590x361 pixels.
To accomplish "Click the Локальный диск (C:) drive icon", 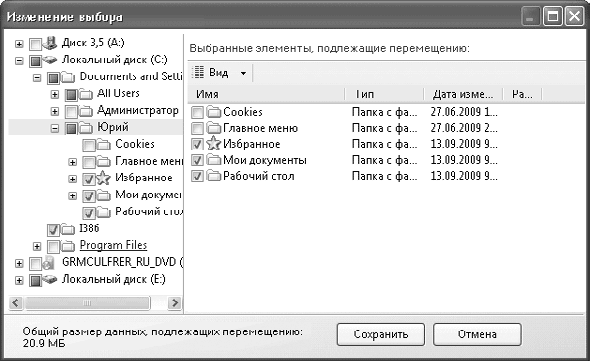I will 50,60.
